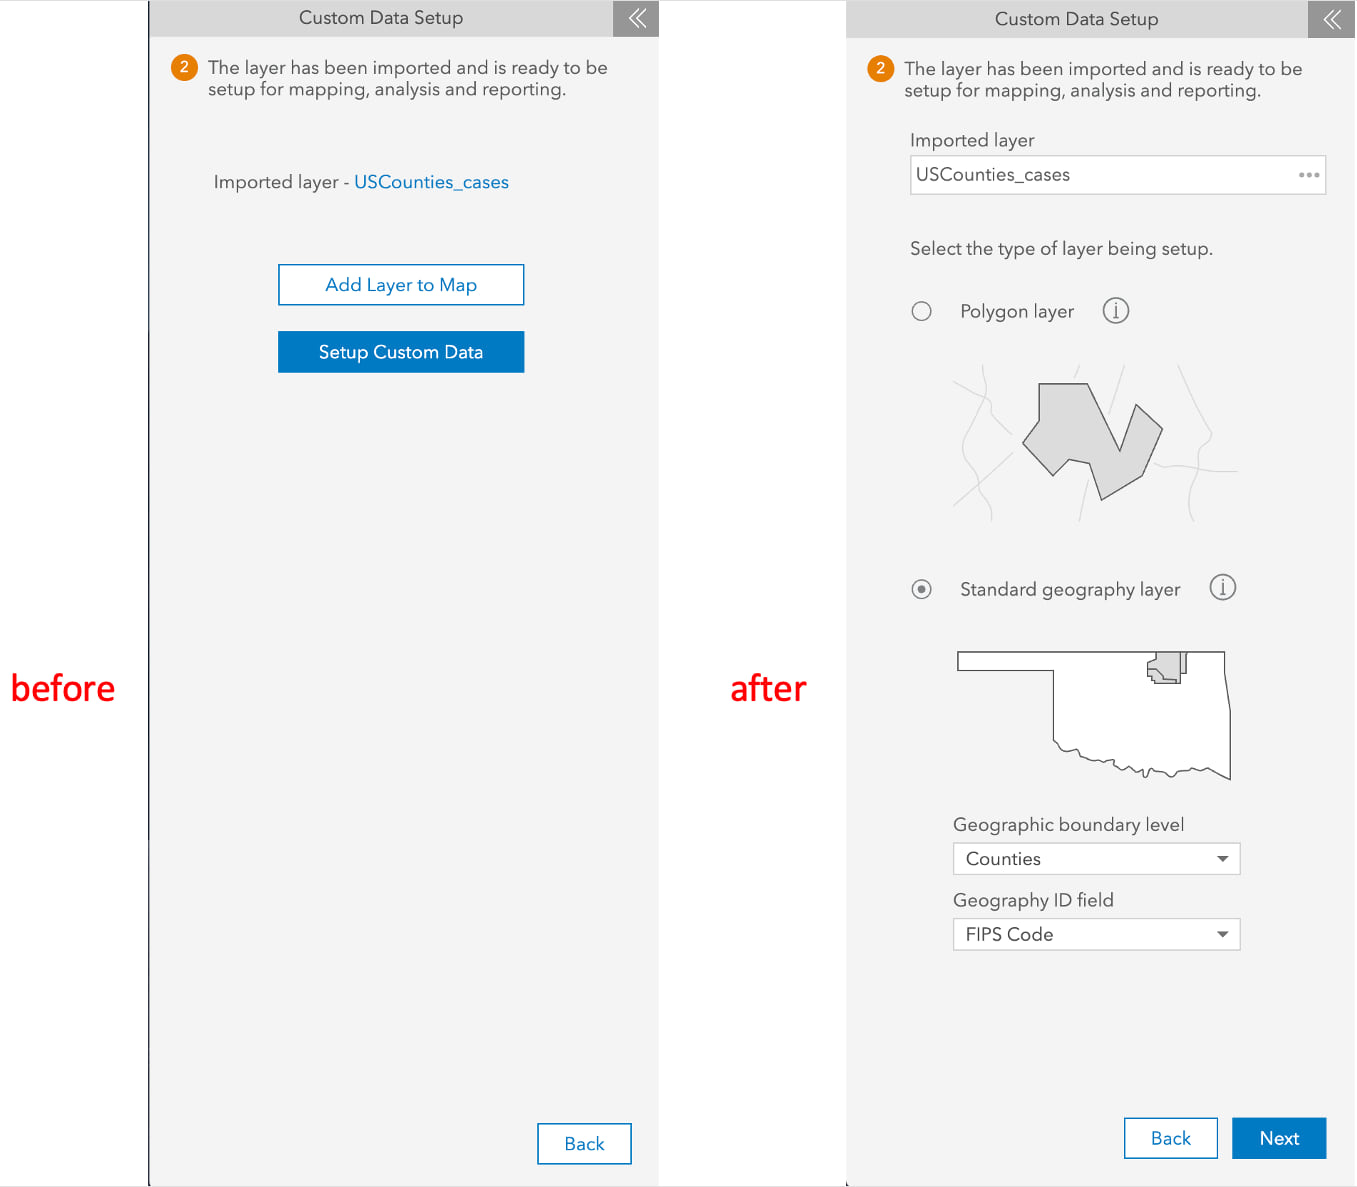Click step 2 badge in after panel
The height and width of the screenshot is (1187, 1357).
point(879,69)
